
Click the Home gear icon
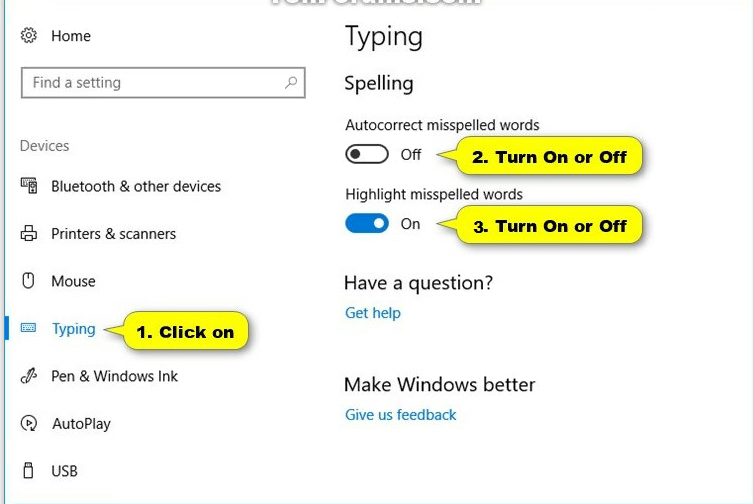tap(28, 36)
